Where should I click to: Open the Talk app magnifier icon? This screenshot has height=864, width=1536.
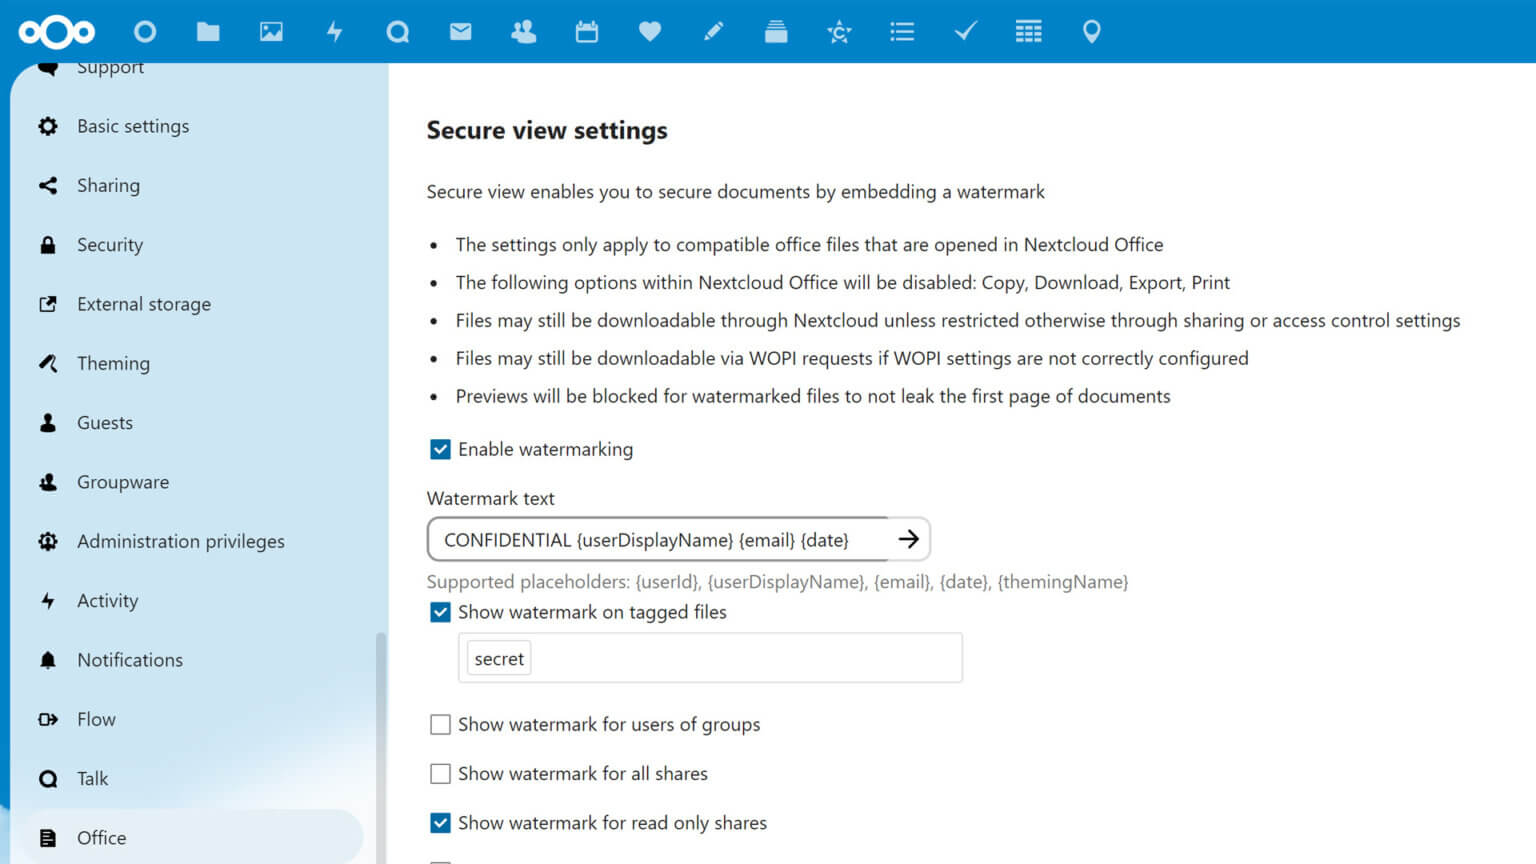(398, 31)
